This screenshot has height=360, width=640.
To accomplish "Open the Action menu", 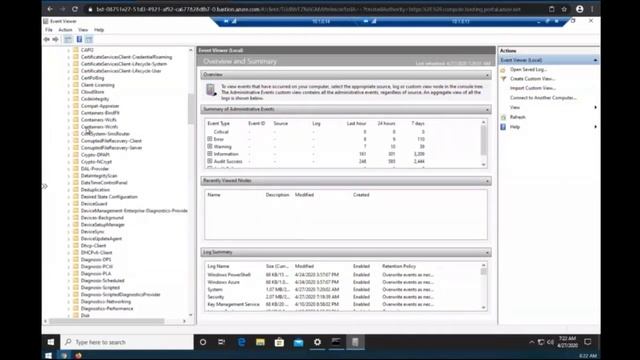I will [65, 30].
